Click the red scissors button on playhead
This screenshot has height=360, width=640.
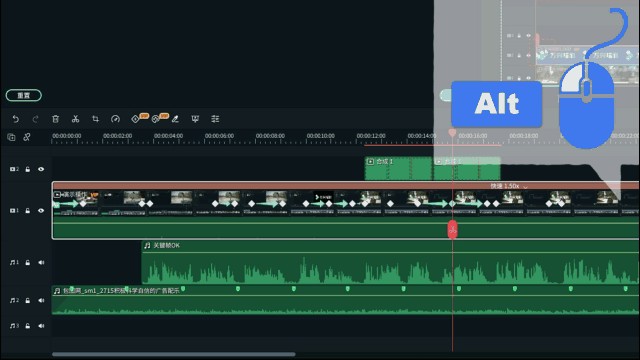tap(452, 230)
